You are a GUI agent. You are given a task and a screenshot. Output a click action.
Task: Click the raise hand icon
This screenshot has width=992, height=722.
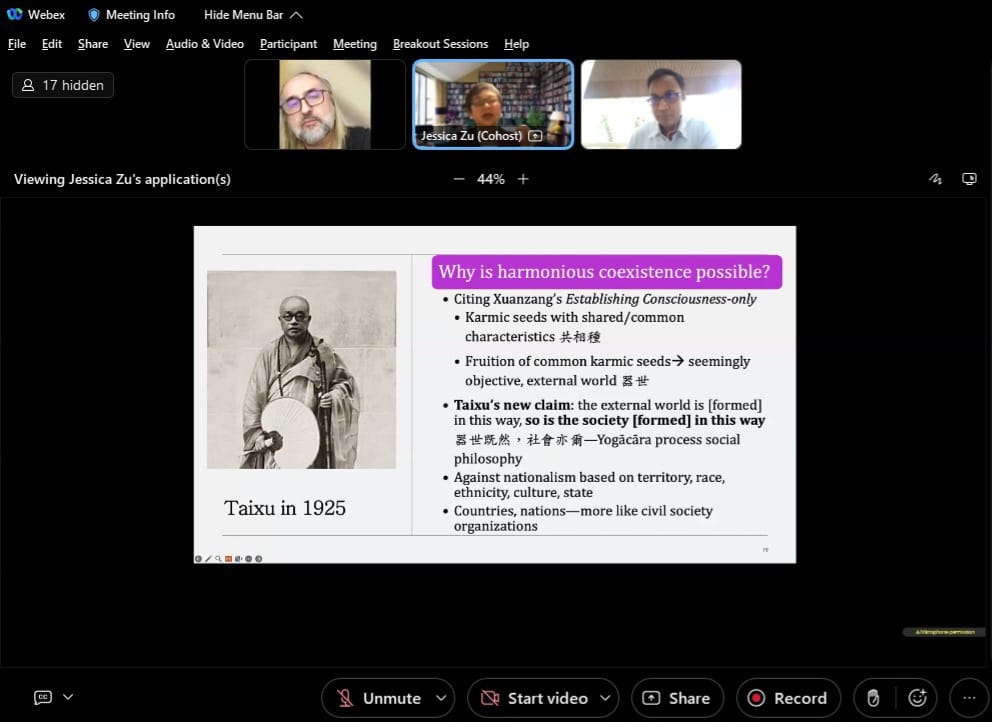(873, 698)
